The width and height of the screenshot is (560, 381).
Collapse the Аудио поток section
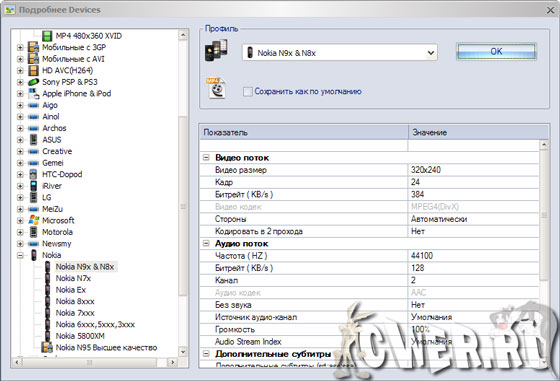[x=206, y=244]
